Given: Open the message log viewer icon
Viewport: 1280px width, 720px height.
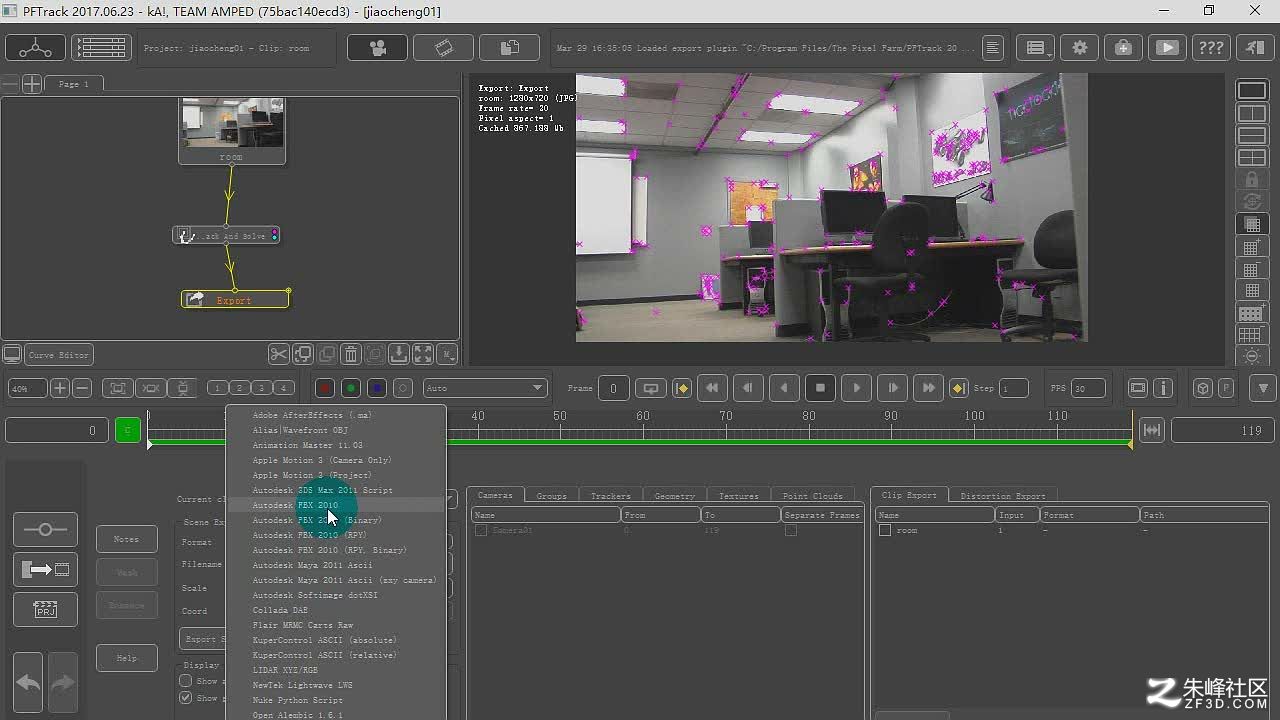Looking at the screenshot, I should click(x=992, y=47).
